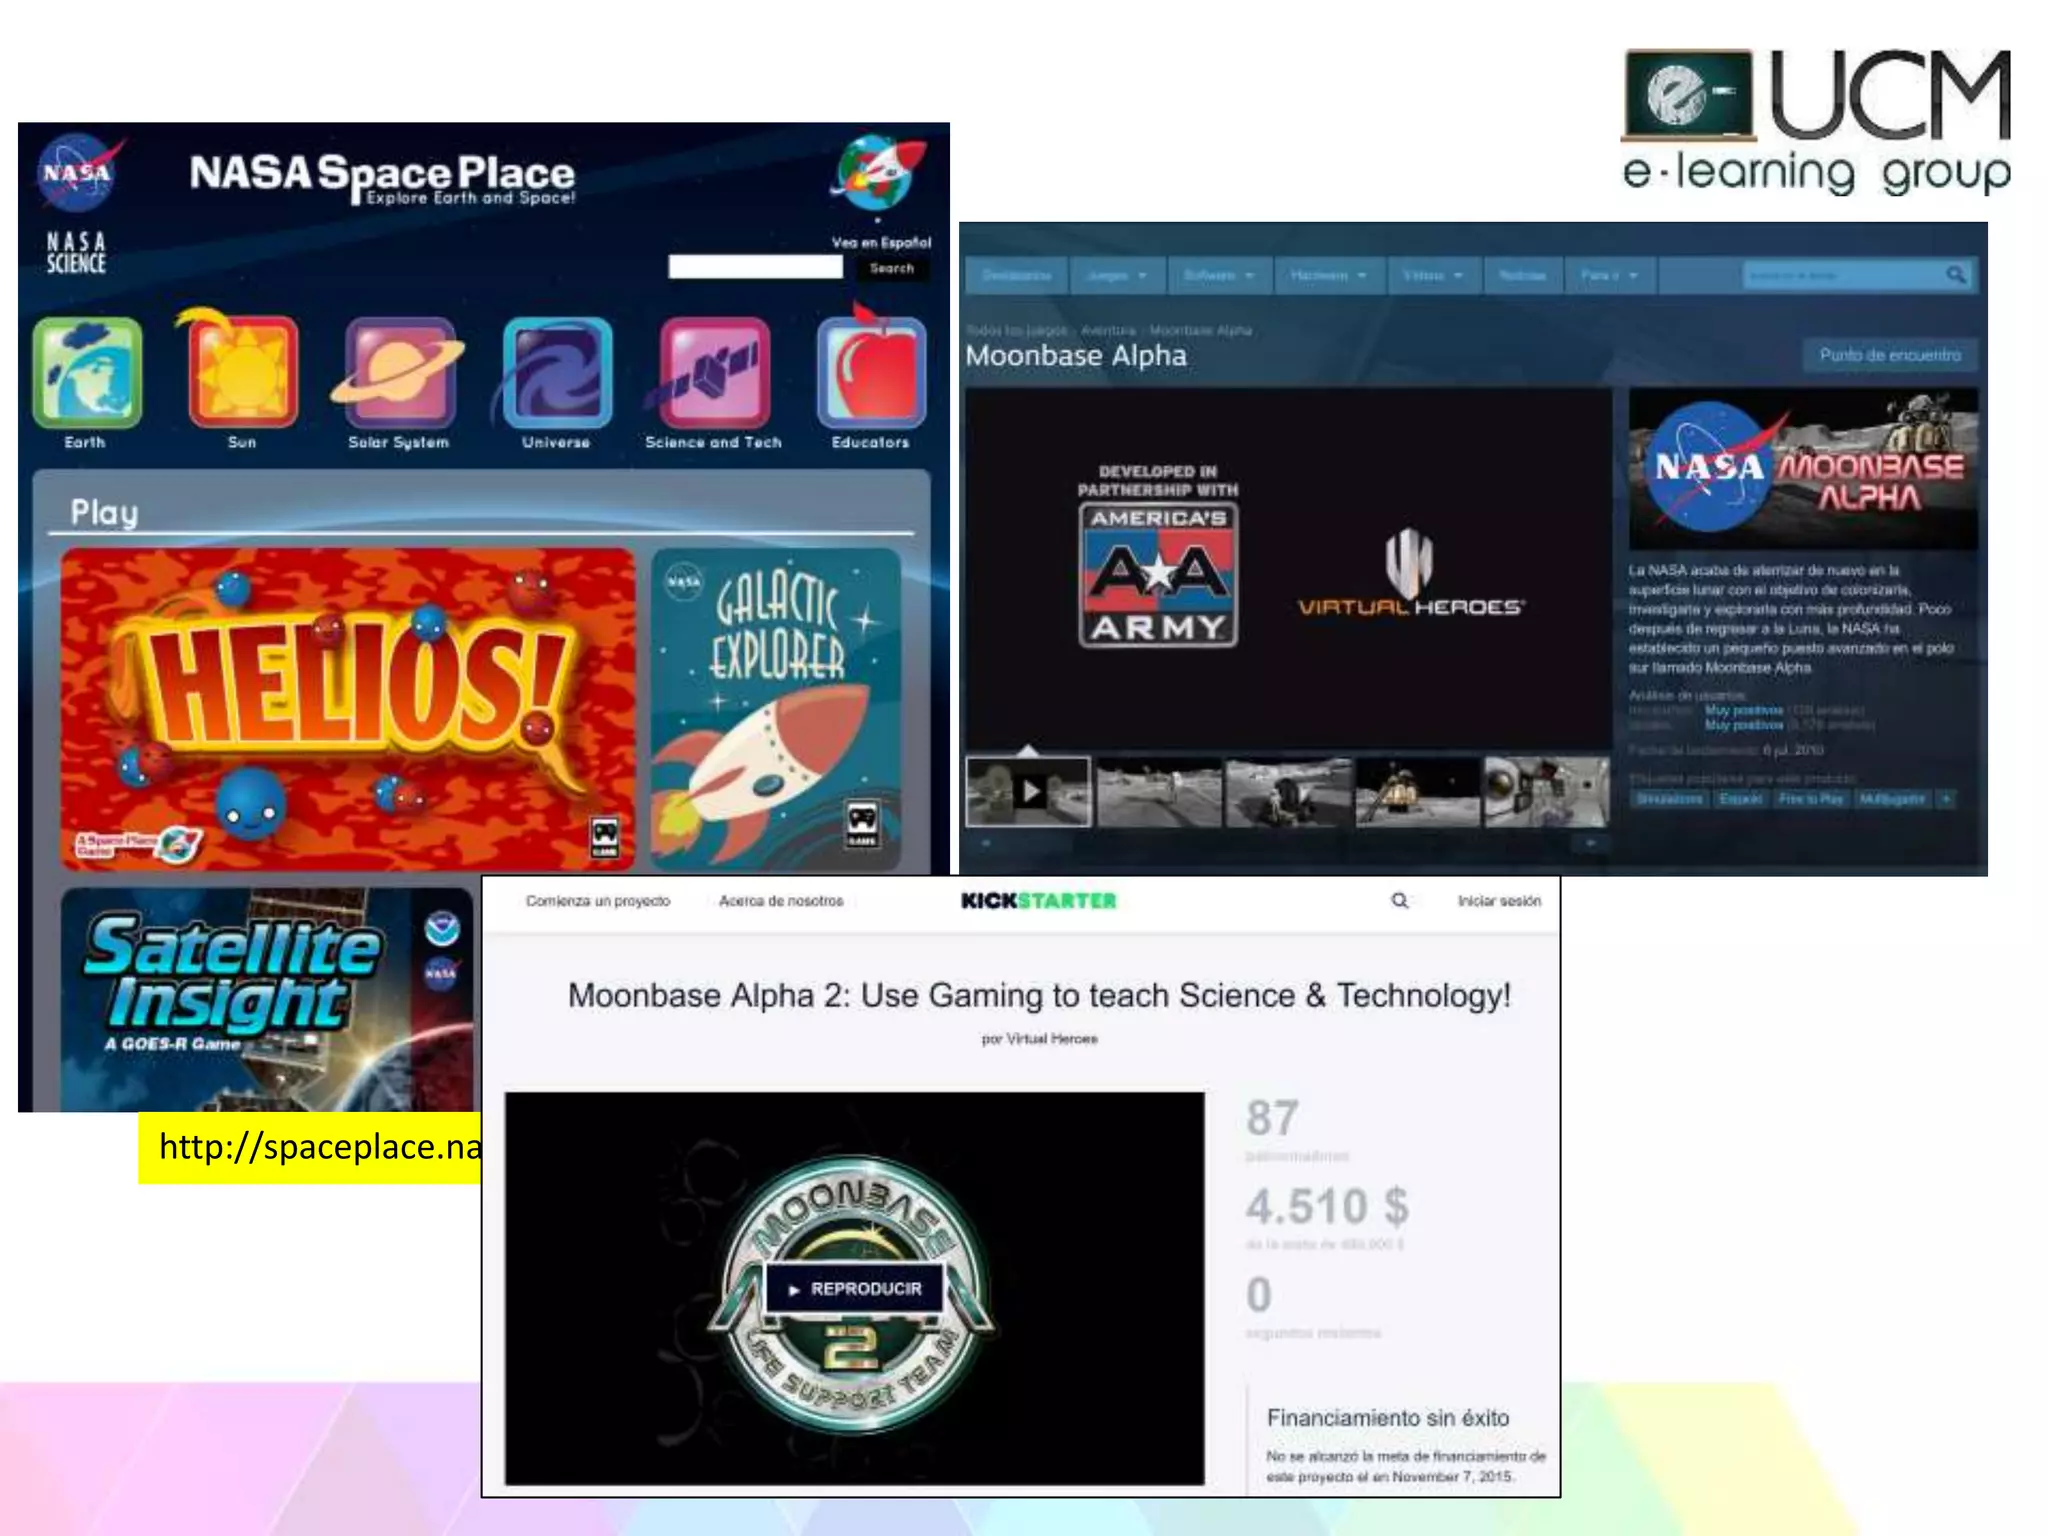Select the Noticias tab in Steam nav
Image resolution: width=2048 pixels, height=1536 pixels.
pos(1522,275)
